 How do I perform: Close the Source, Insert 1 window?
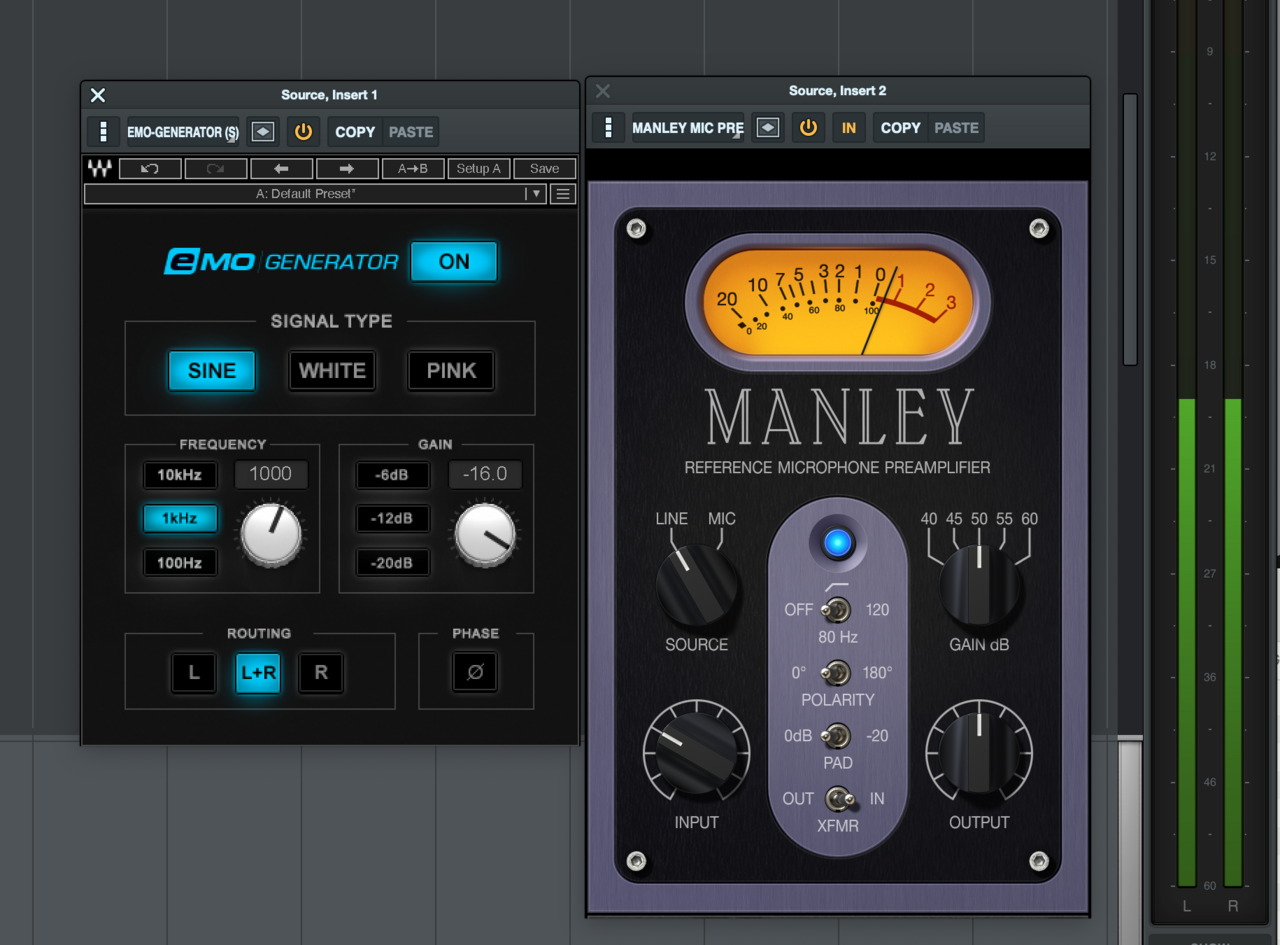(x=98, y=95)
